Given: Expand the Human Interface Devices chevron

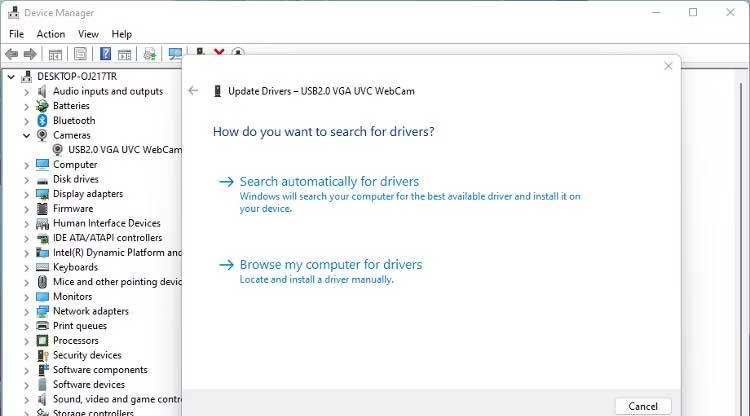Looking at the screenshot, I should click(x=26, y=224).
